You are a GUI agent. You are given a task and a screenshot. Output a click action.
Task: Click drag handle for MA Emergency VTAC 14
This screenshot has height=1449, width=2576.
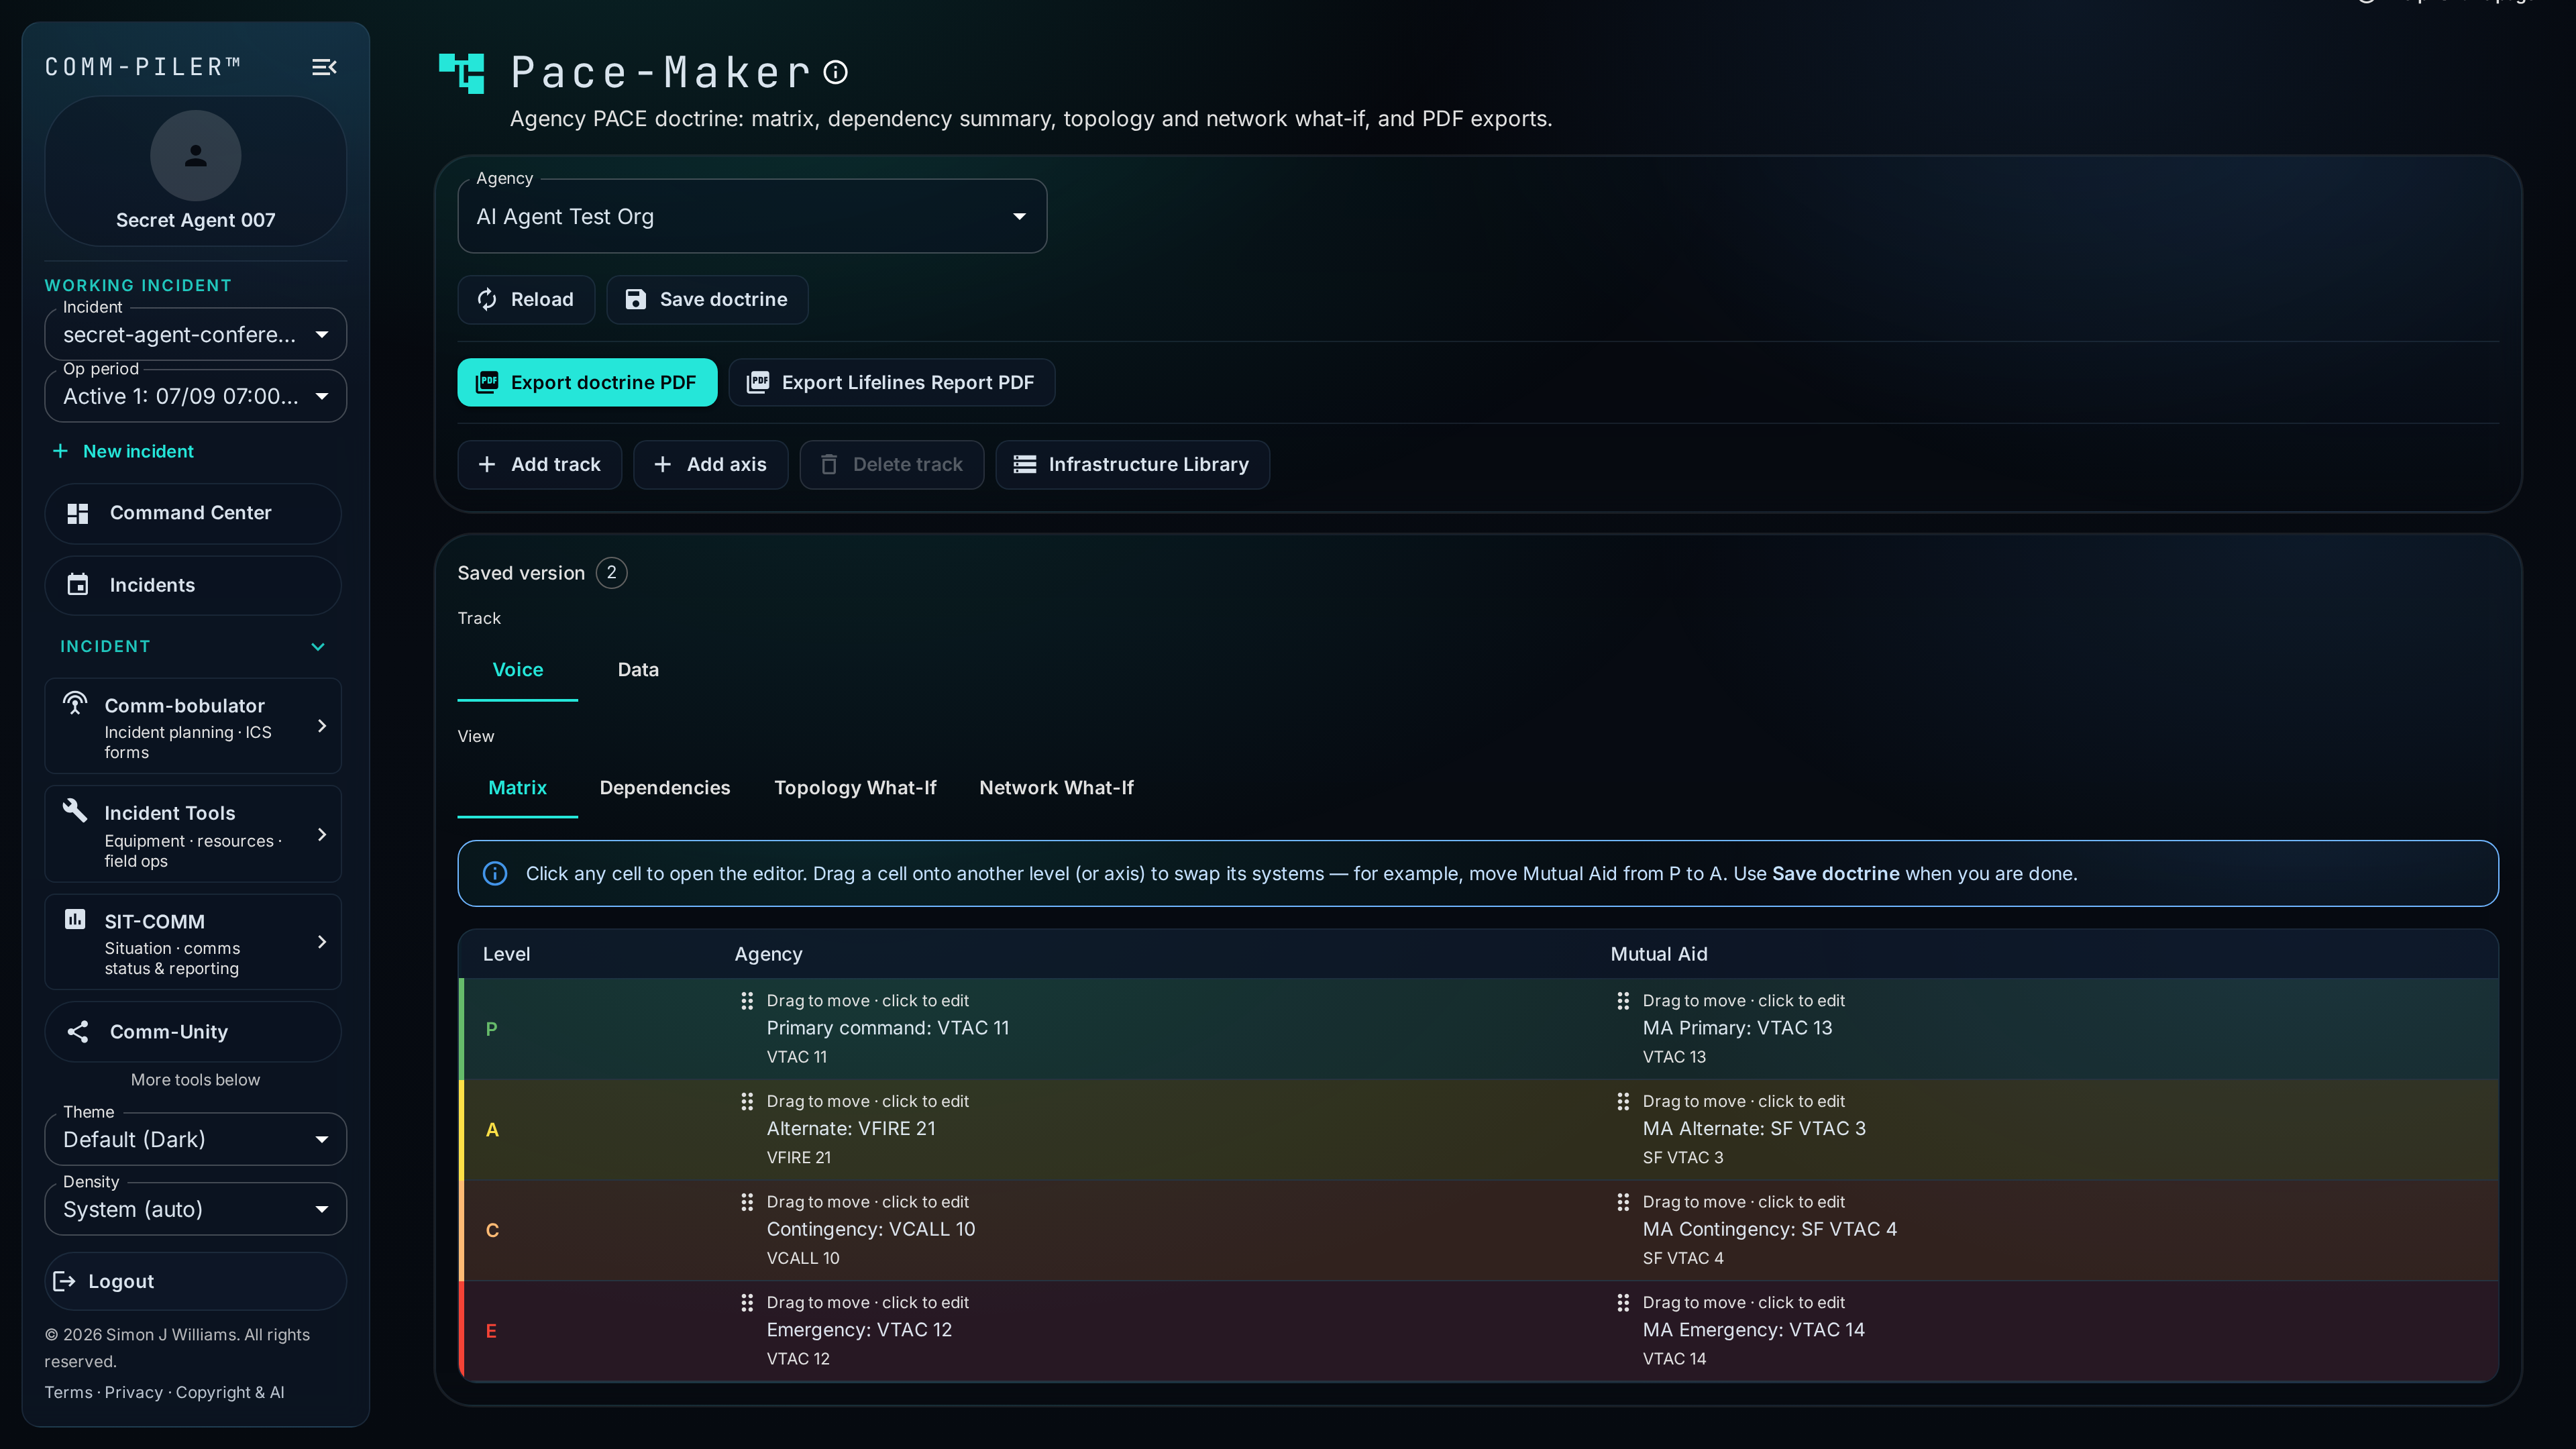coord(1623,1303)
